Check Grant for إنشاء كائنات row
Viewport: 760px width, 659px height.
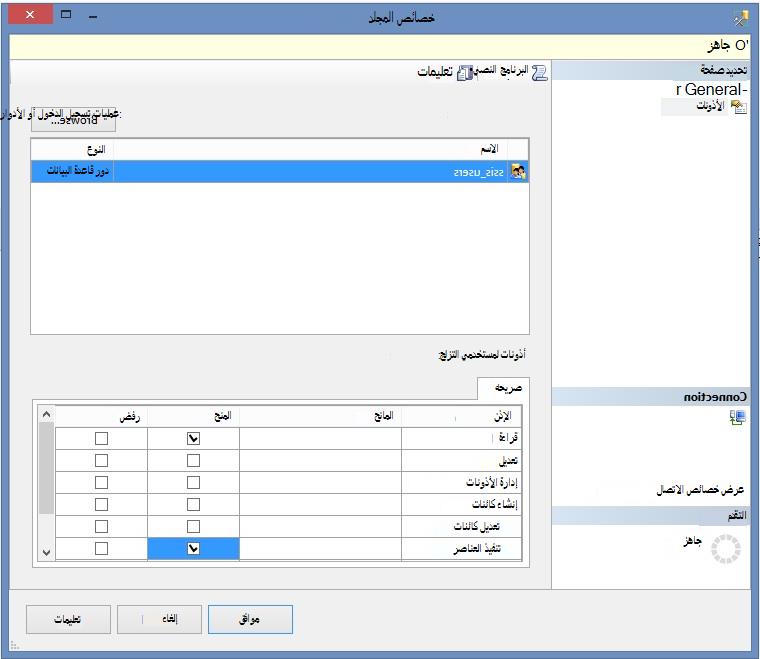193,504
